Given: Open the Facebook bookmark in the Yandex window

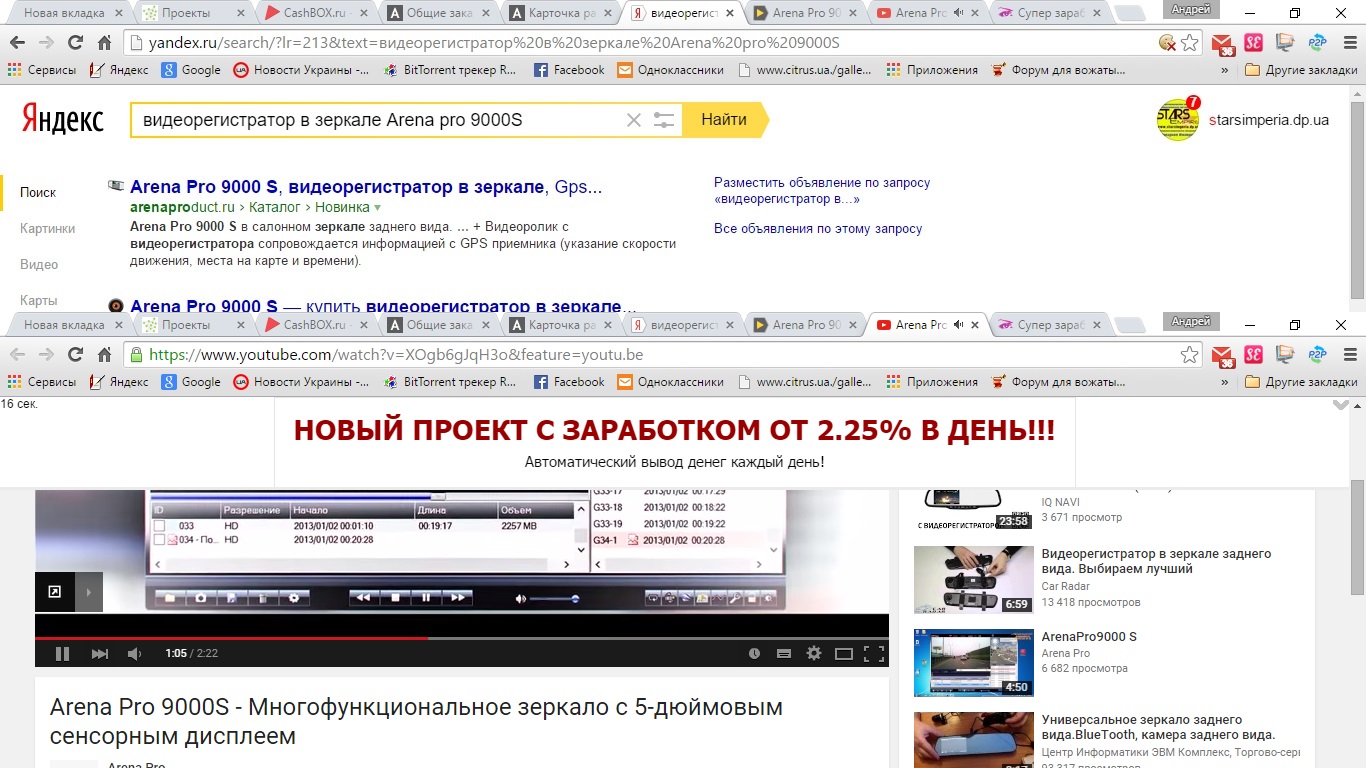Looking at the screenshot, I should (569, 71).
